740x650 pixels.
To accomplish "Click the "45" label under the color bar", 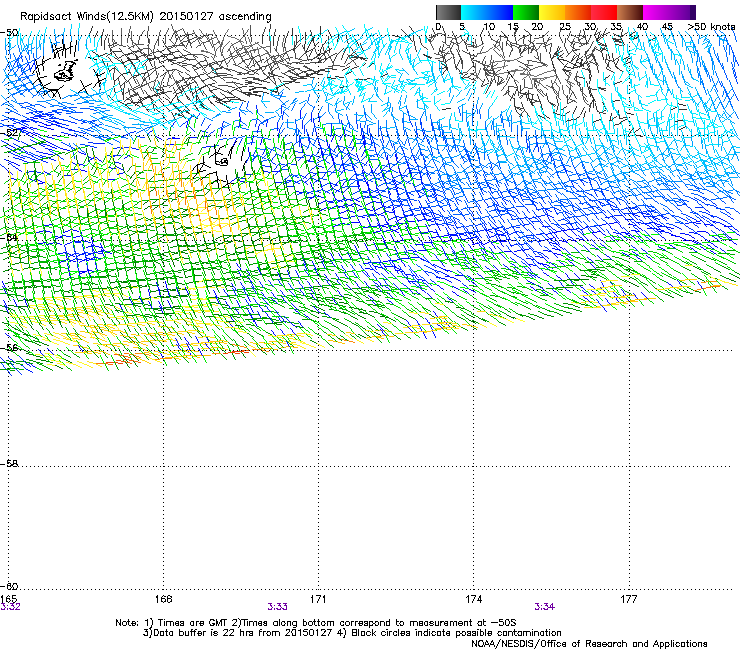I will (667, 27).
